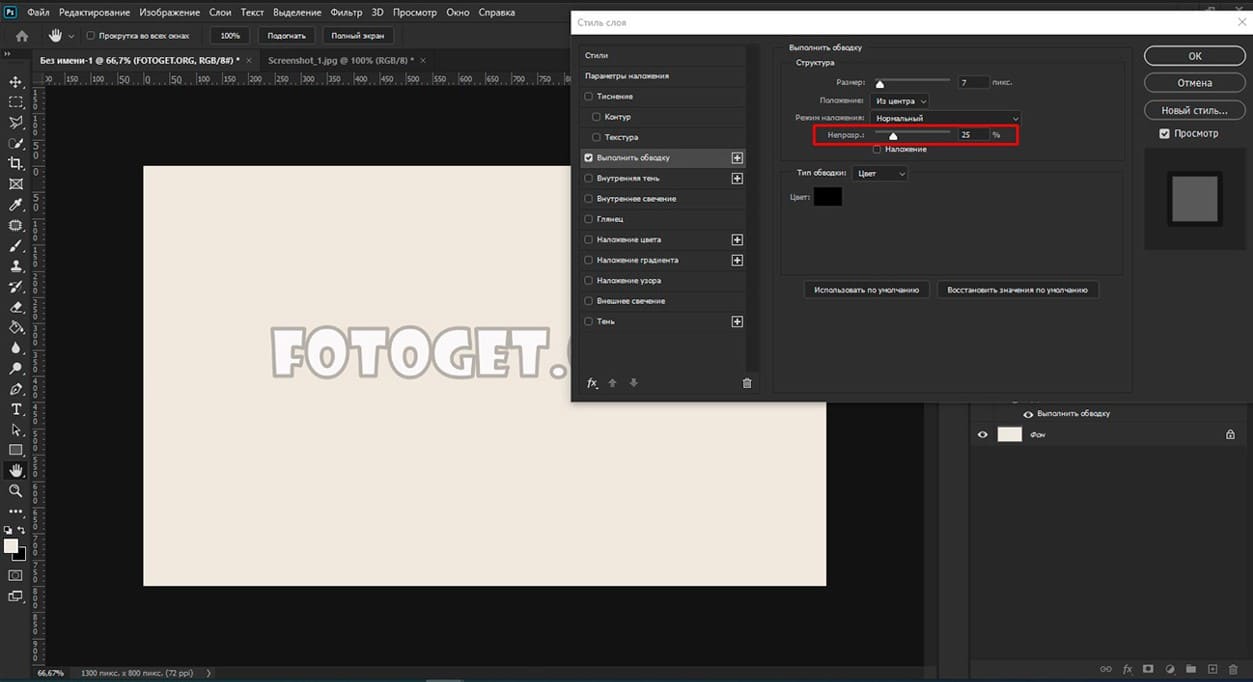Viewport: 1253px width, 682px height.
Task: Click the Новый стиль... button
Action: [1194, 110]
